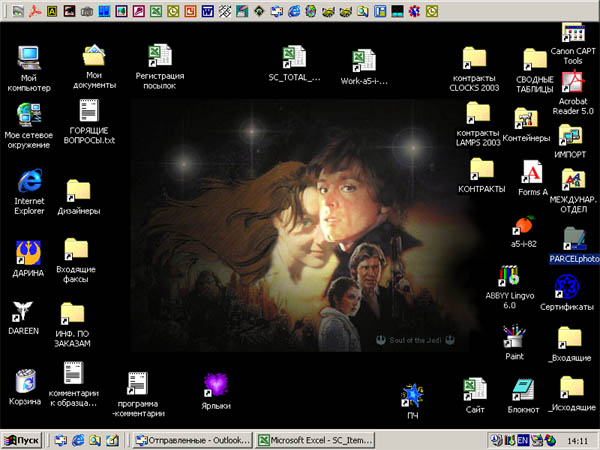
Task: Click the 14:11 system tray clock
Action: 577,440
